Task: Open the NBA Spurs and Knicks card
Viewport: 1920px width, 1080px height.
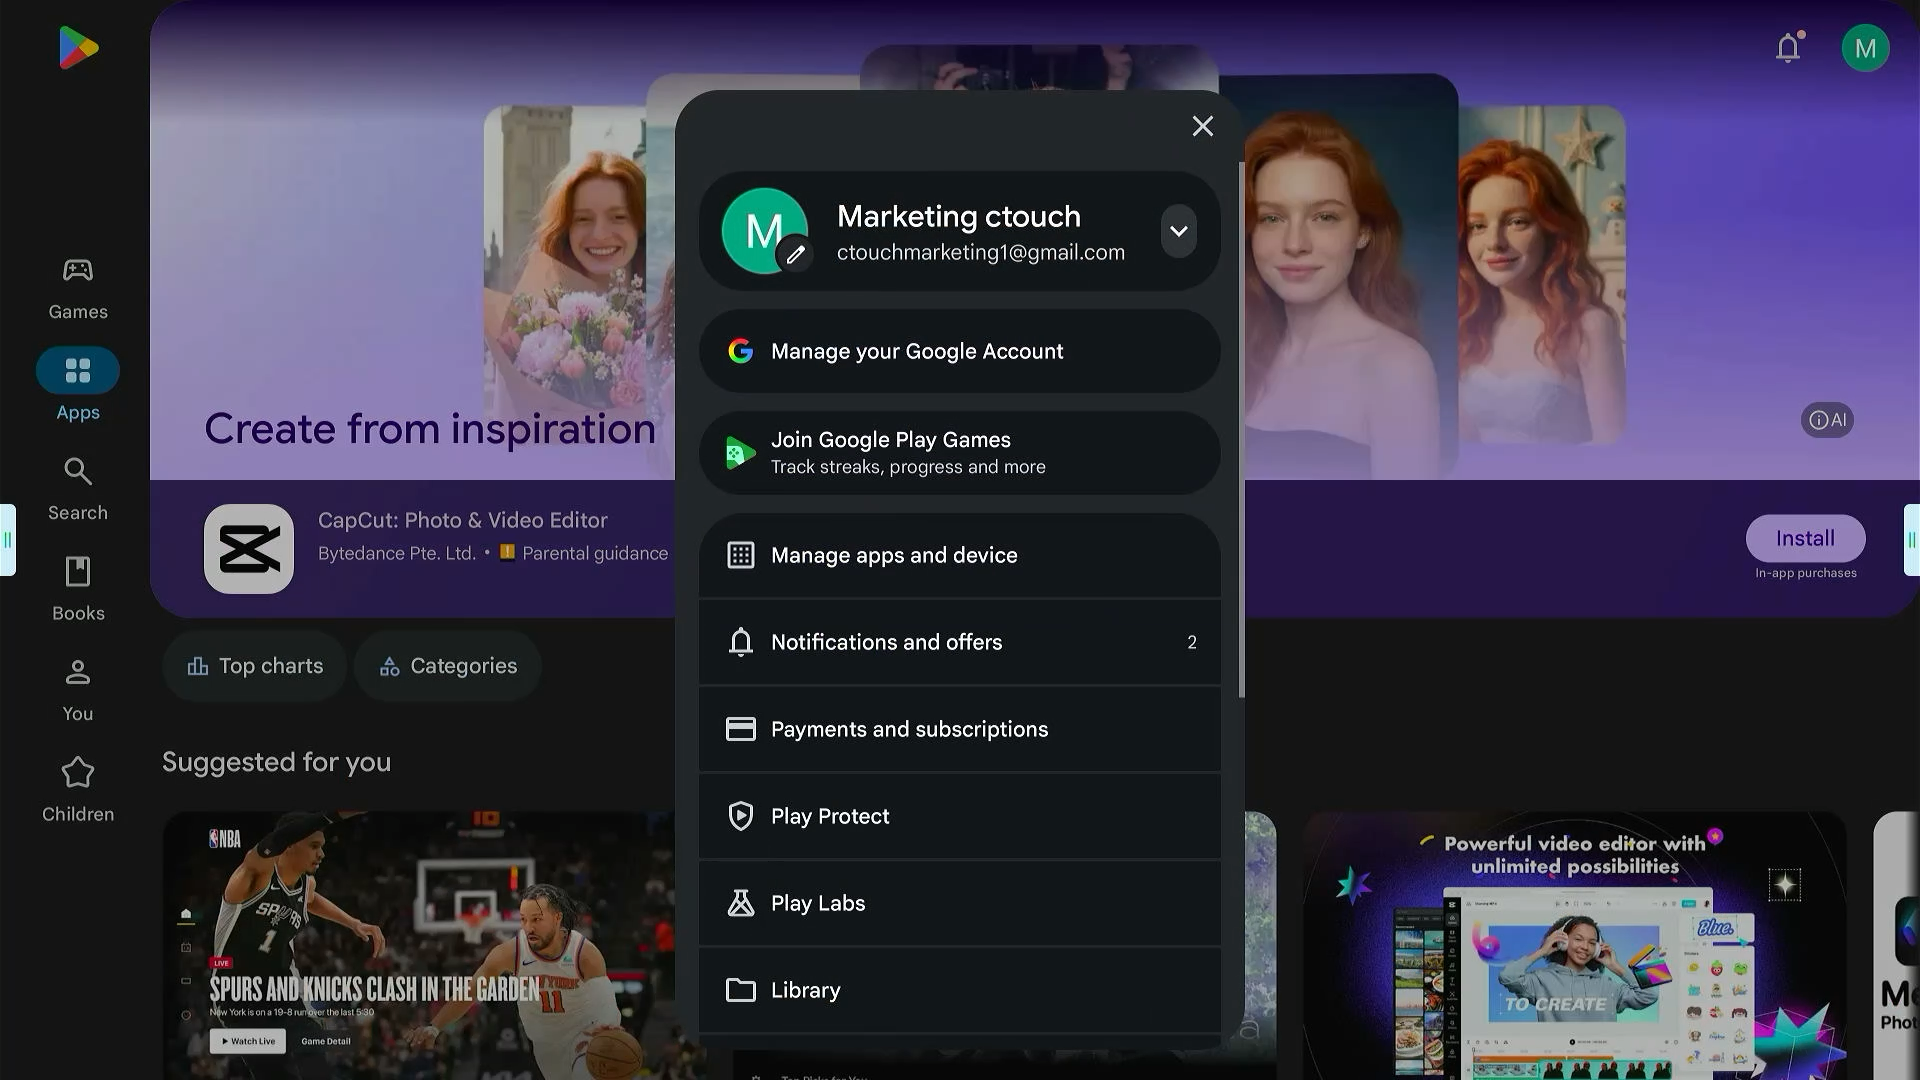Action: (419, 945)
